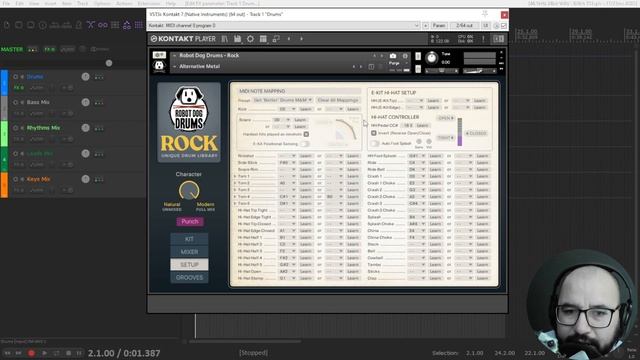640x360 pixels.
Task: Open the MIDI mapping Preset dropdown
Action: click(x=282, y=100)
